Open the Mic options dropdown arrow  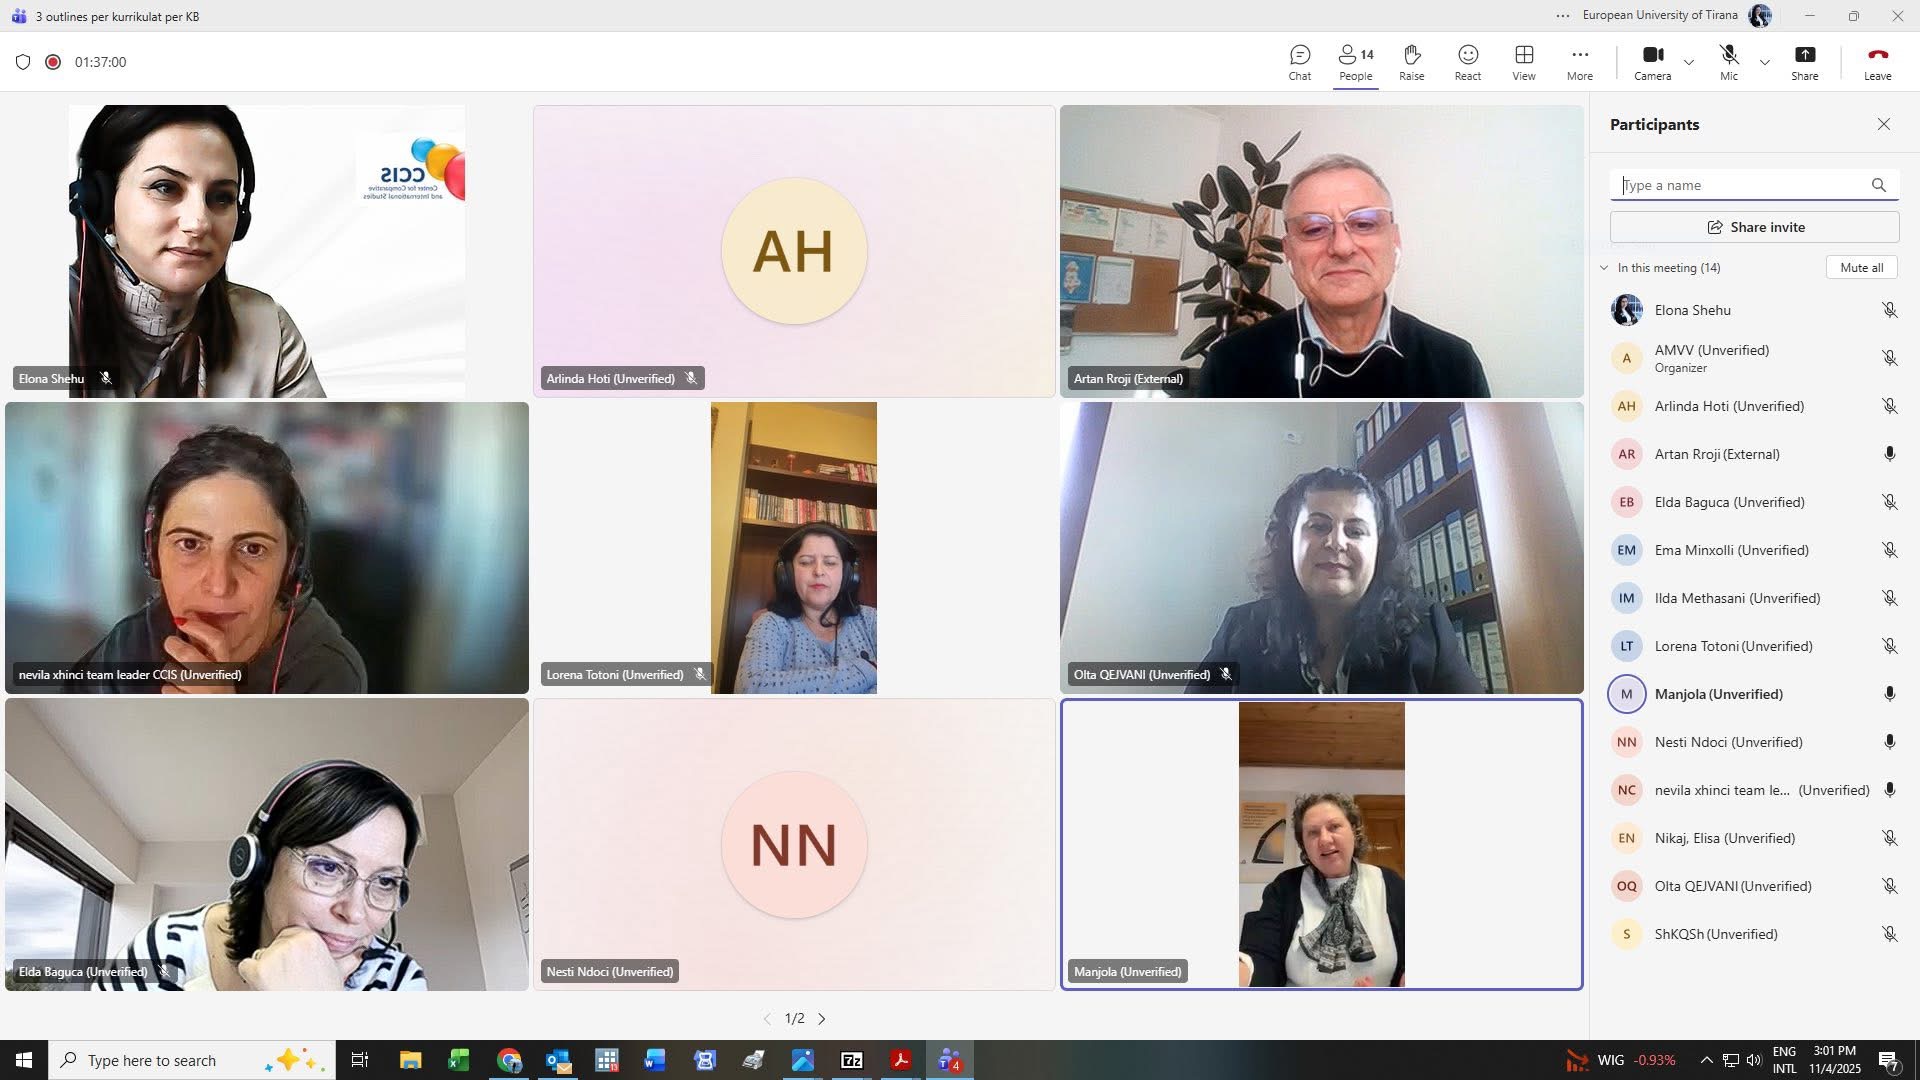pos(1765,62)
